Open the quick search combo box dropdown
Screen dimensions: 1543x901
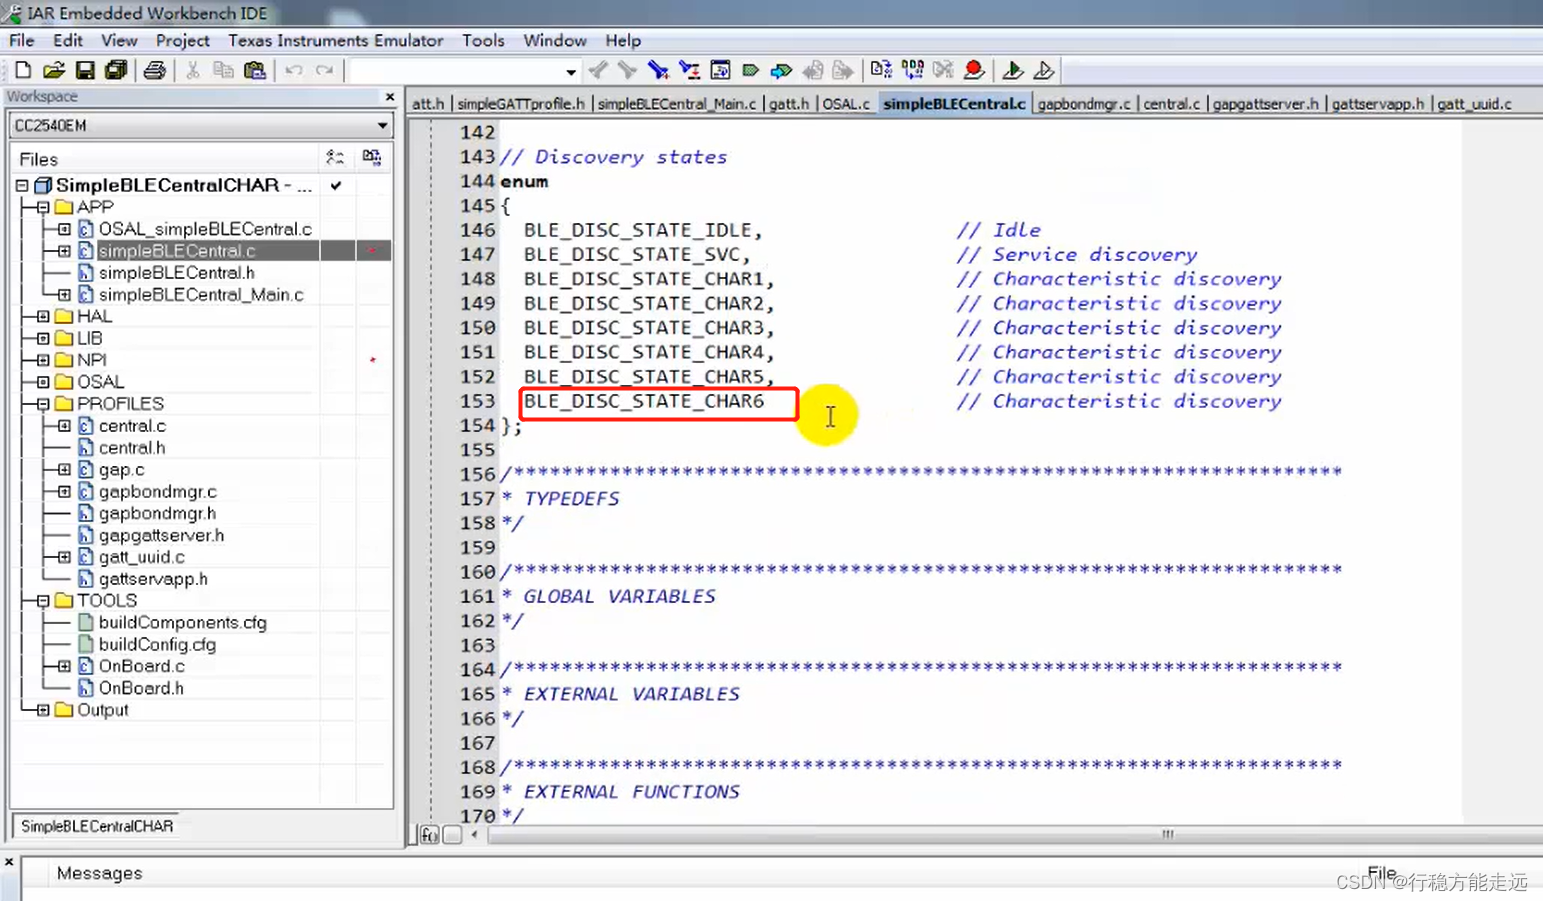tap(571, 71)
